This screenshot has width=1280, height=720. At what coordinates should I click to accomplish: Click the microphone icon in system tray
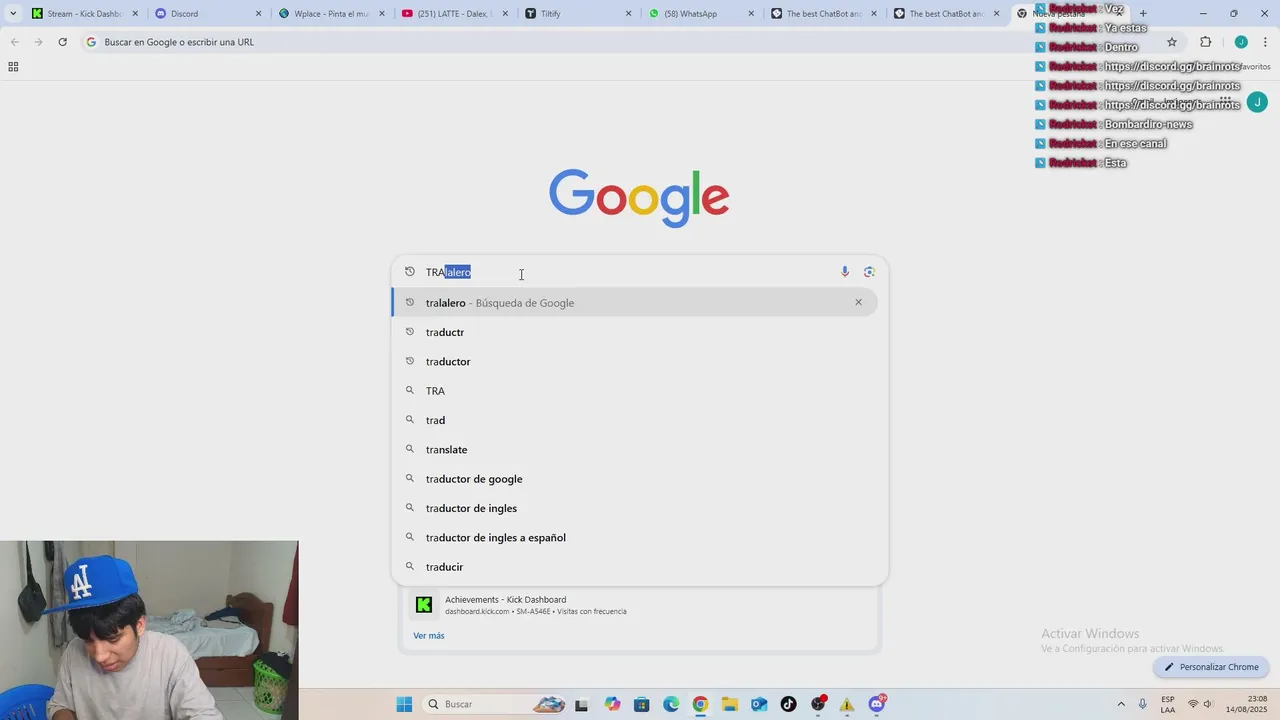[1143, 704]
